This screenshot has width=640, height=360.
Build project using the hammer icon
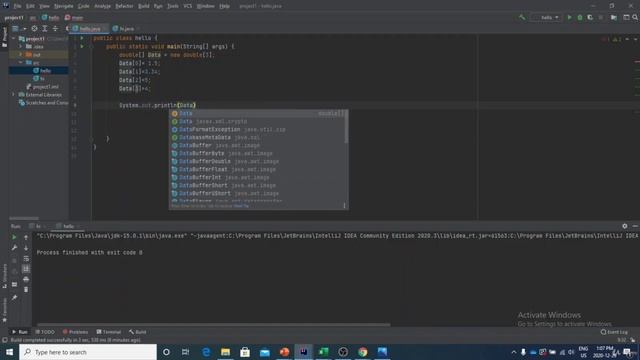[522, 18]
